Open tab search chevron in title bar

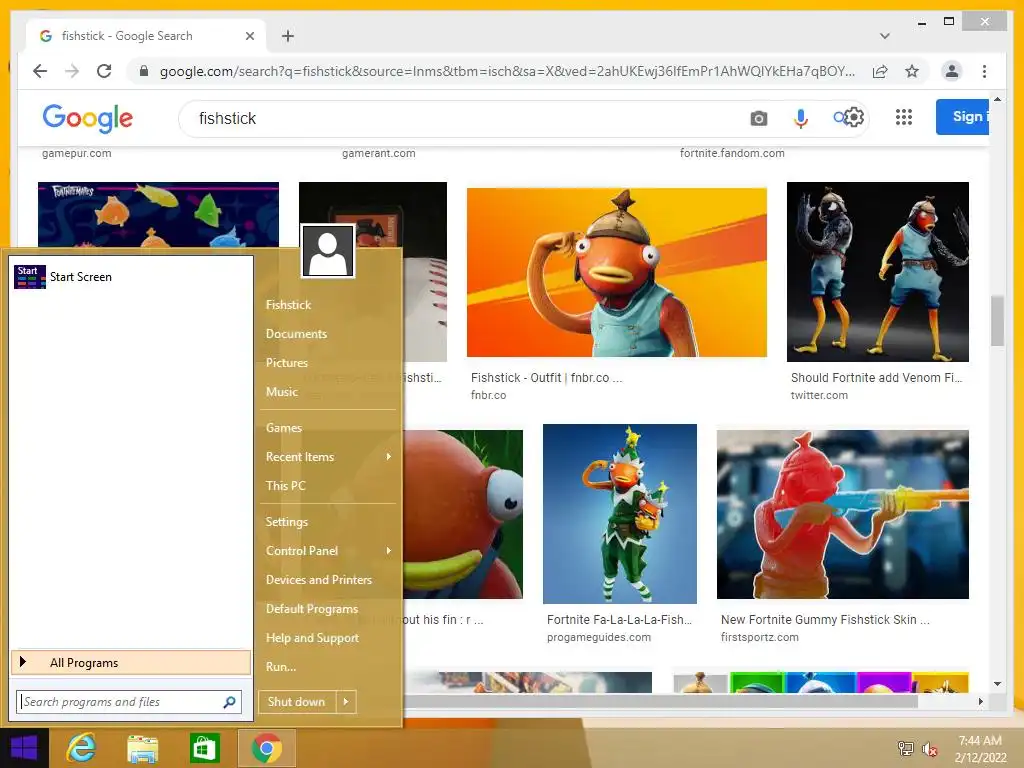884,36
